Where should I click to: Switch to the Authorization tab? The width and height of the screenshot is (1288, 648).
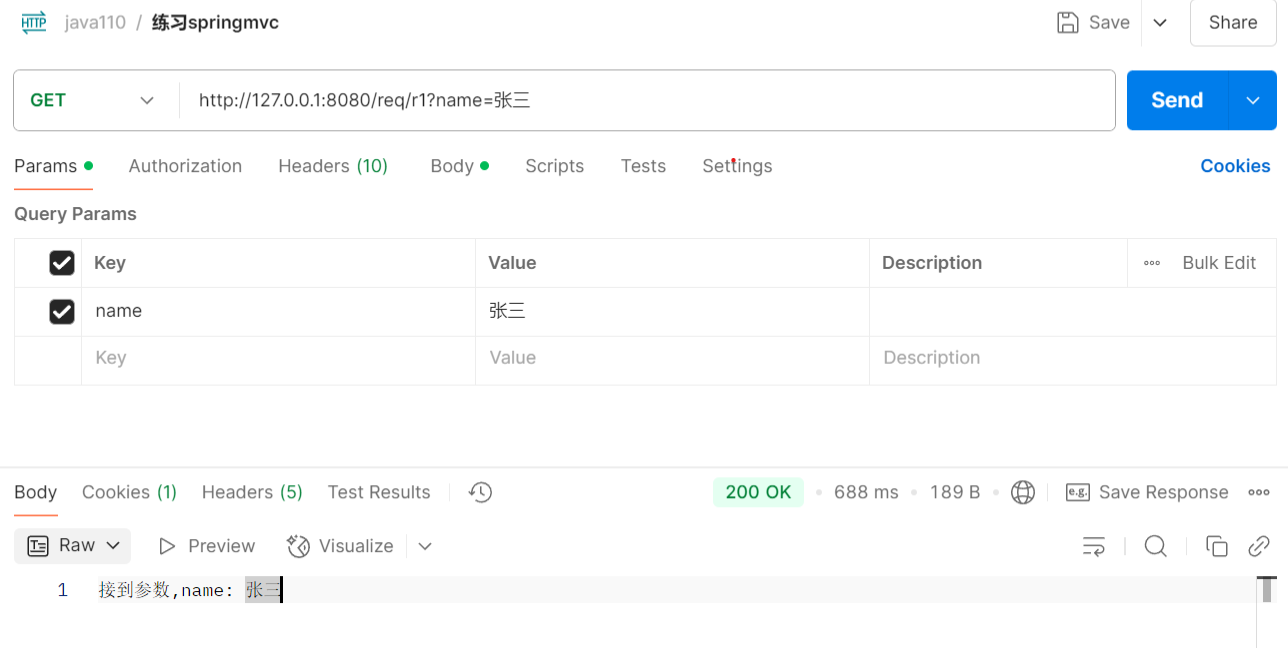click(185, 166)
